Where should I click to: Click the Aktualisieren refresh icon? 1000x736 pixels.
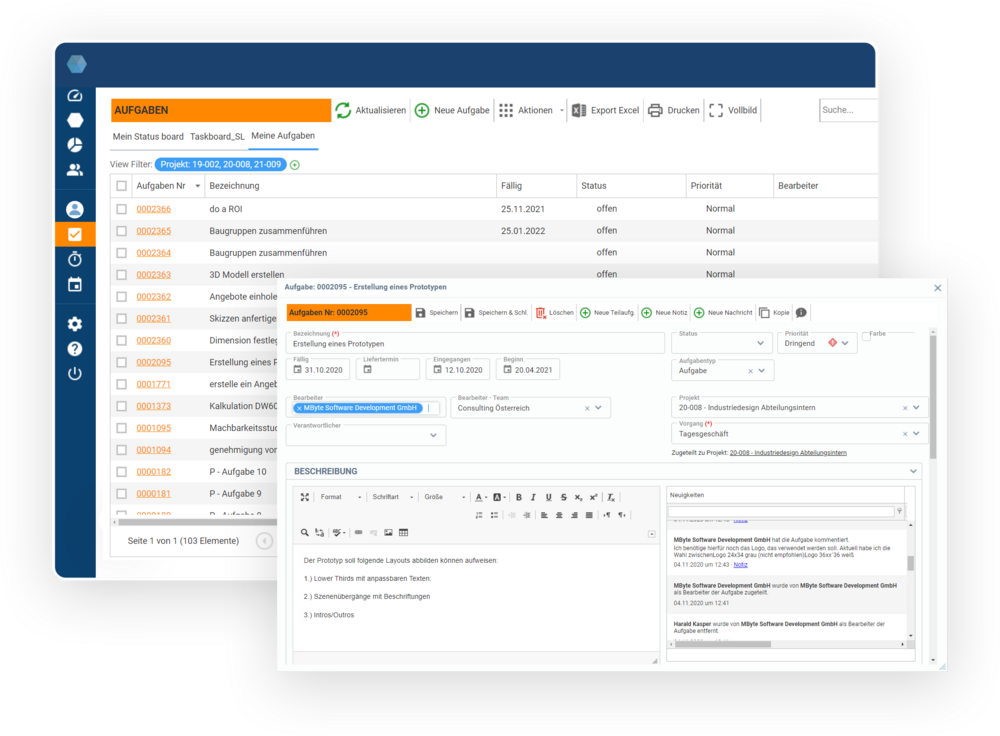pyautogui.click(x=343, y=110)
